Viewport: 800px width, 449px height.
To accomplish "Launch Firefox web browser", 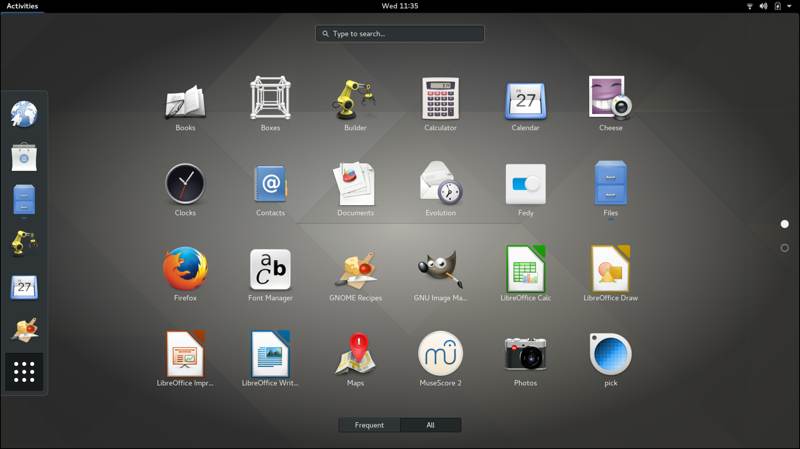I will pos(185,275).
